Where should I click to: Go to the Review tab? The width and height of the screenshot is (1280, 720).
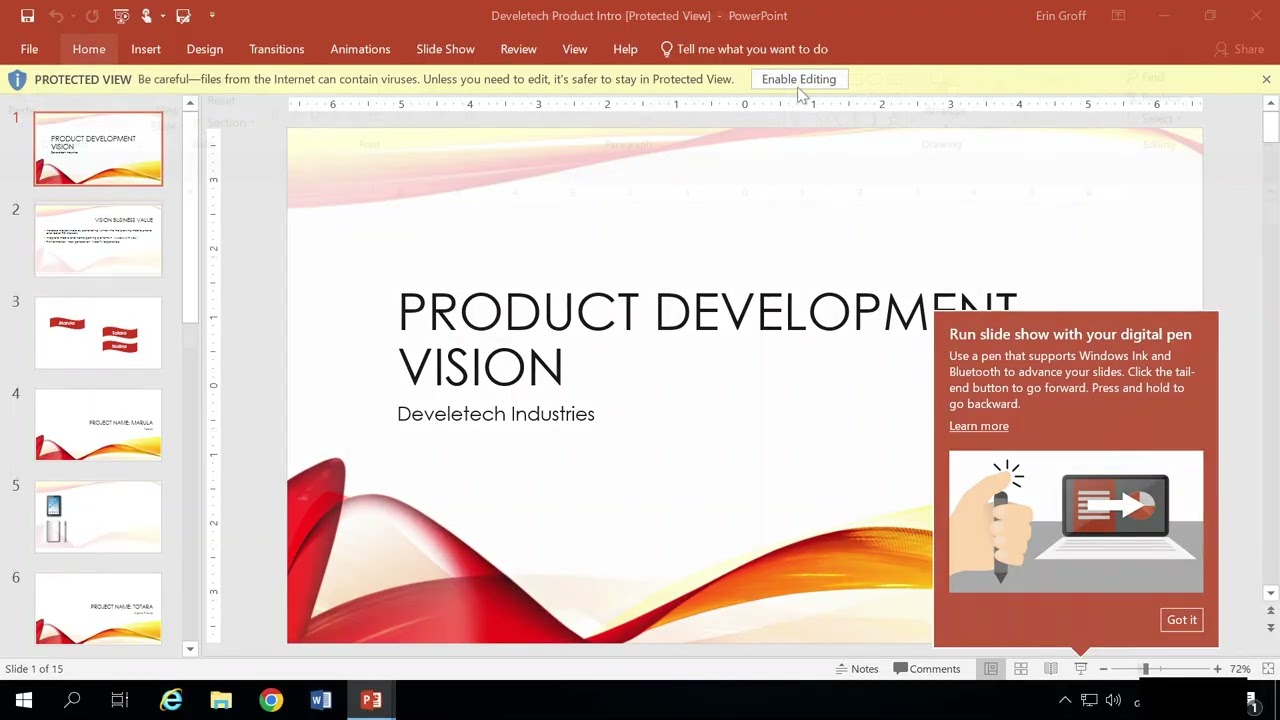(x=518, y=49)
